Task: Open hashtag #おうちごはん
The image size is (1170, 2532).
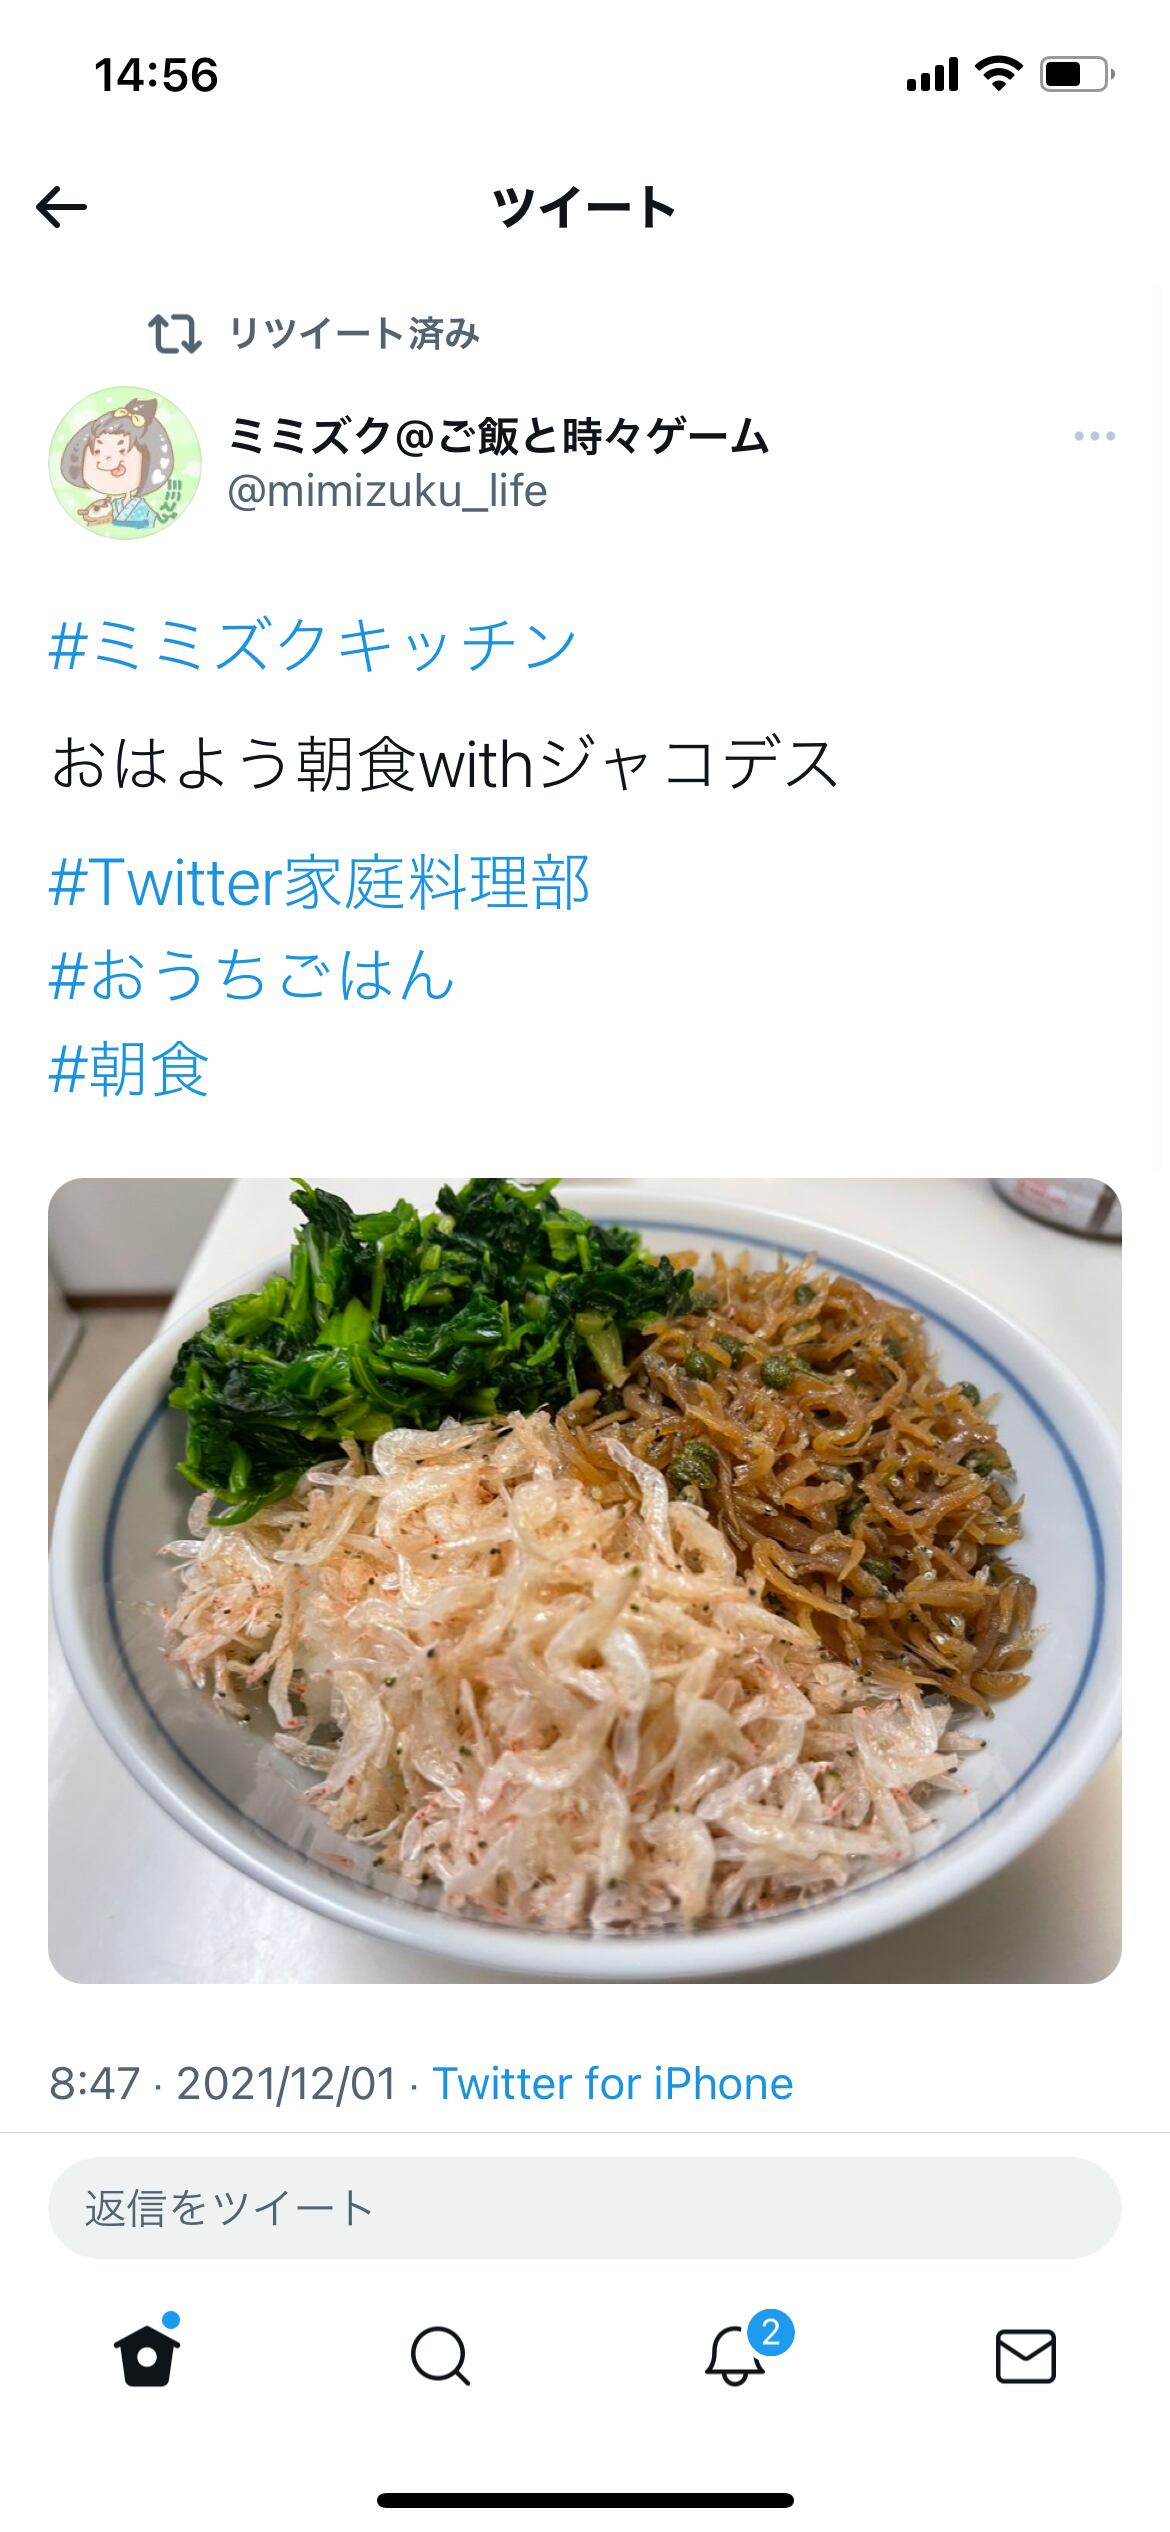Action: point(252,976)
